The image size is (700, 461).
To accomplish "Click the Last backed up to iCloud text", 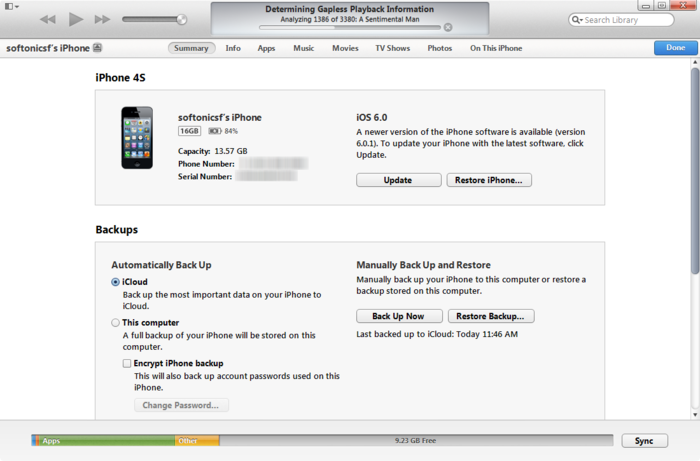I will pyautogui.click(x=437, y=334).
